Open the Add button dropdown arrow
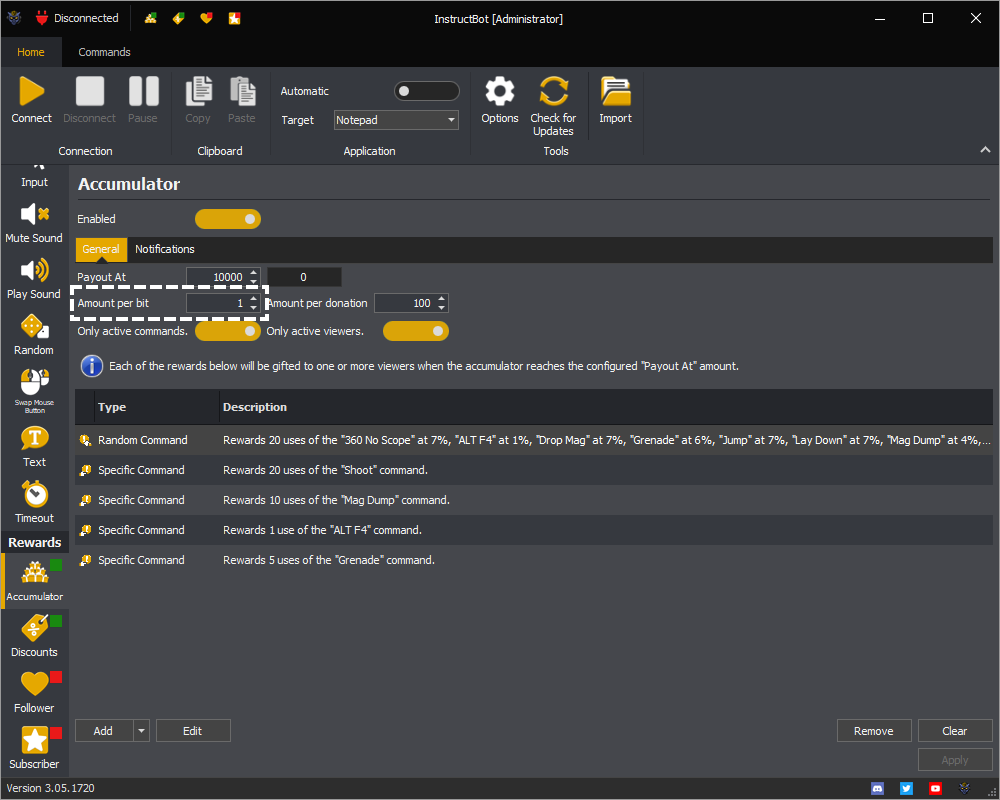 pos(141,731)
